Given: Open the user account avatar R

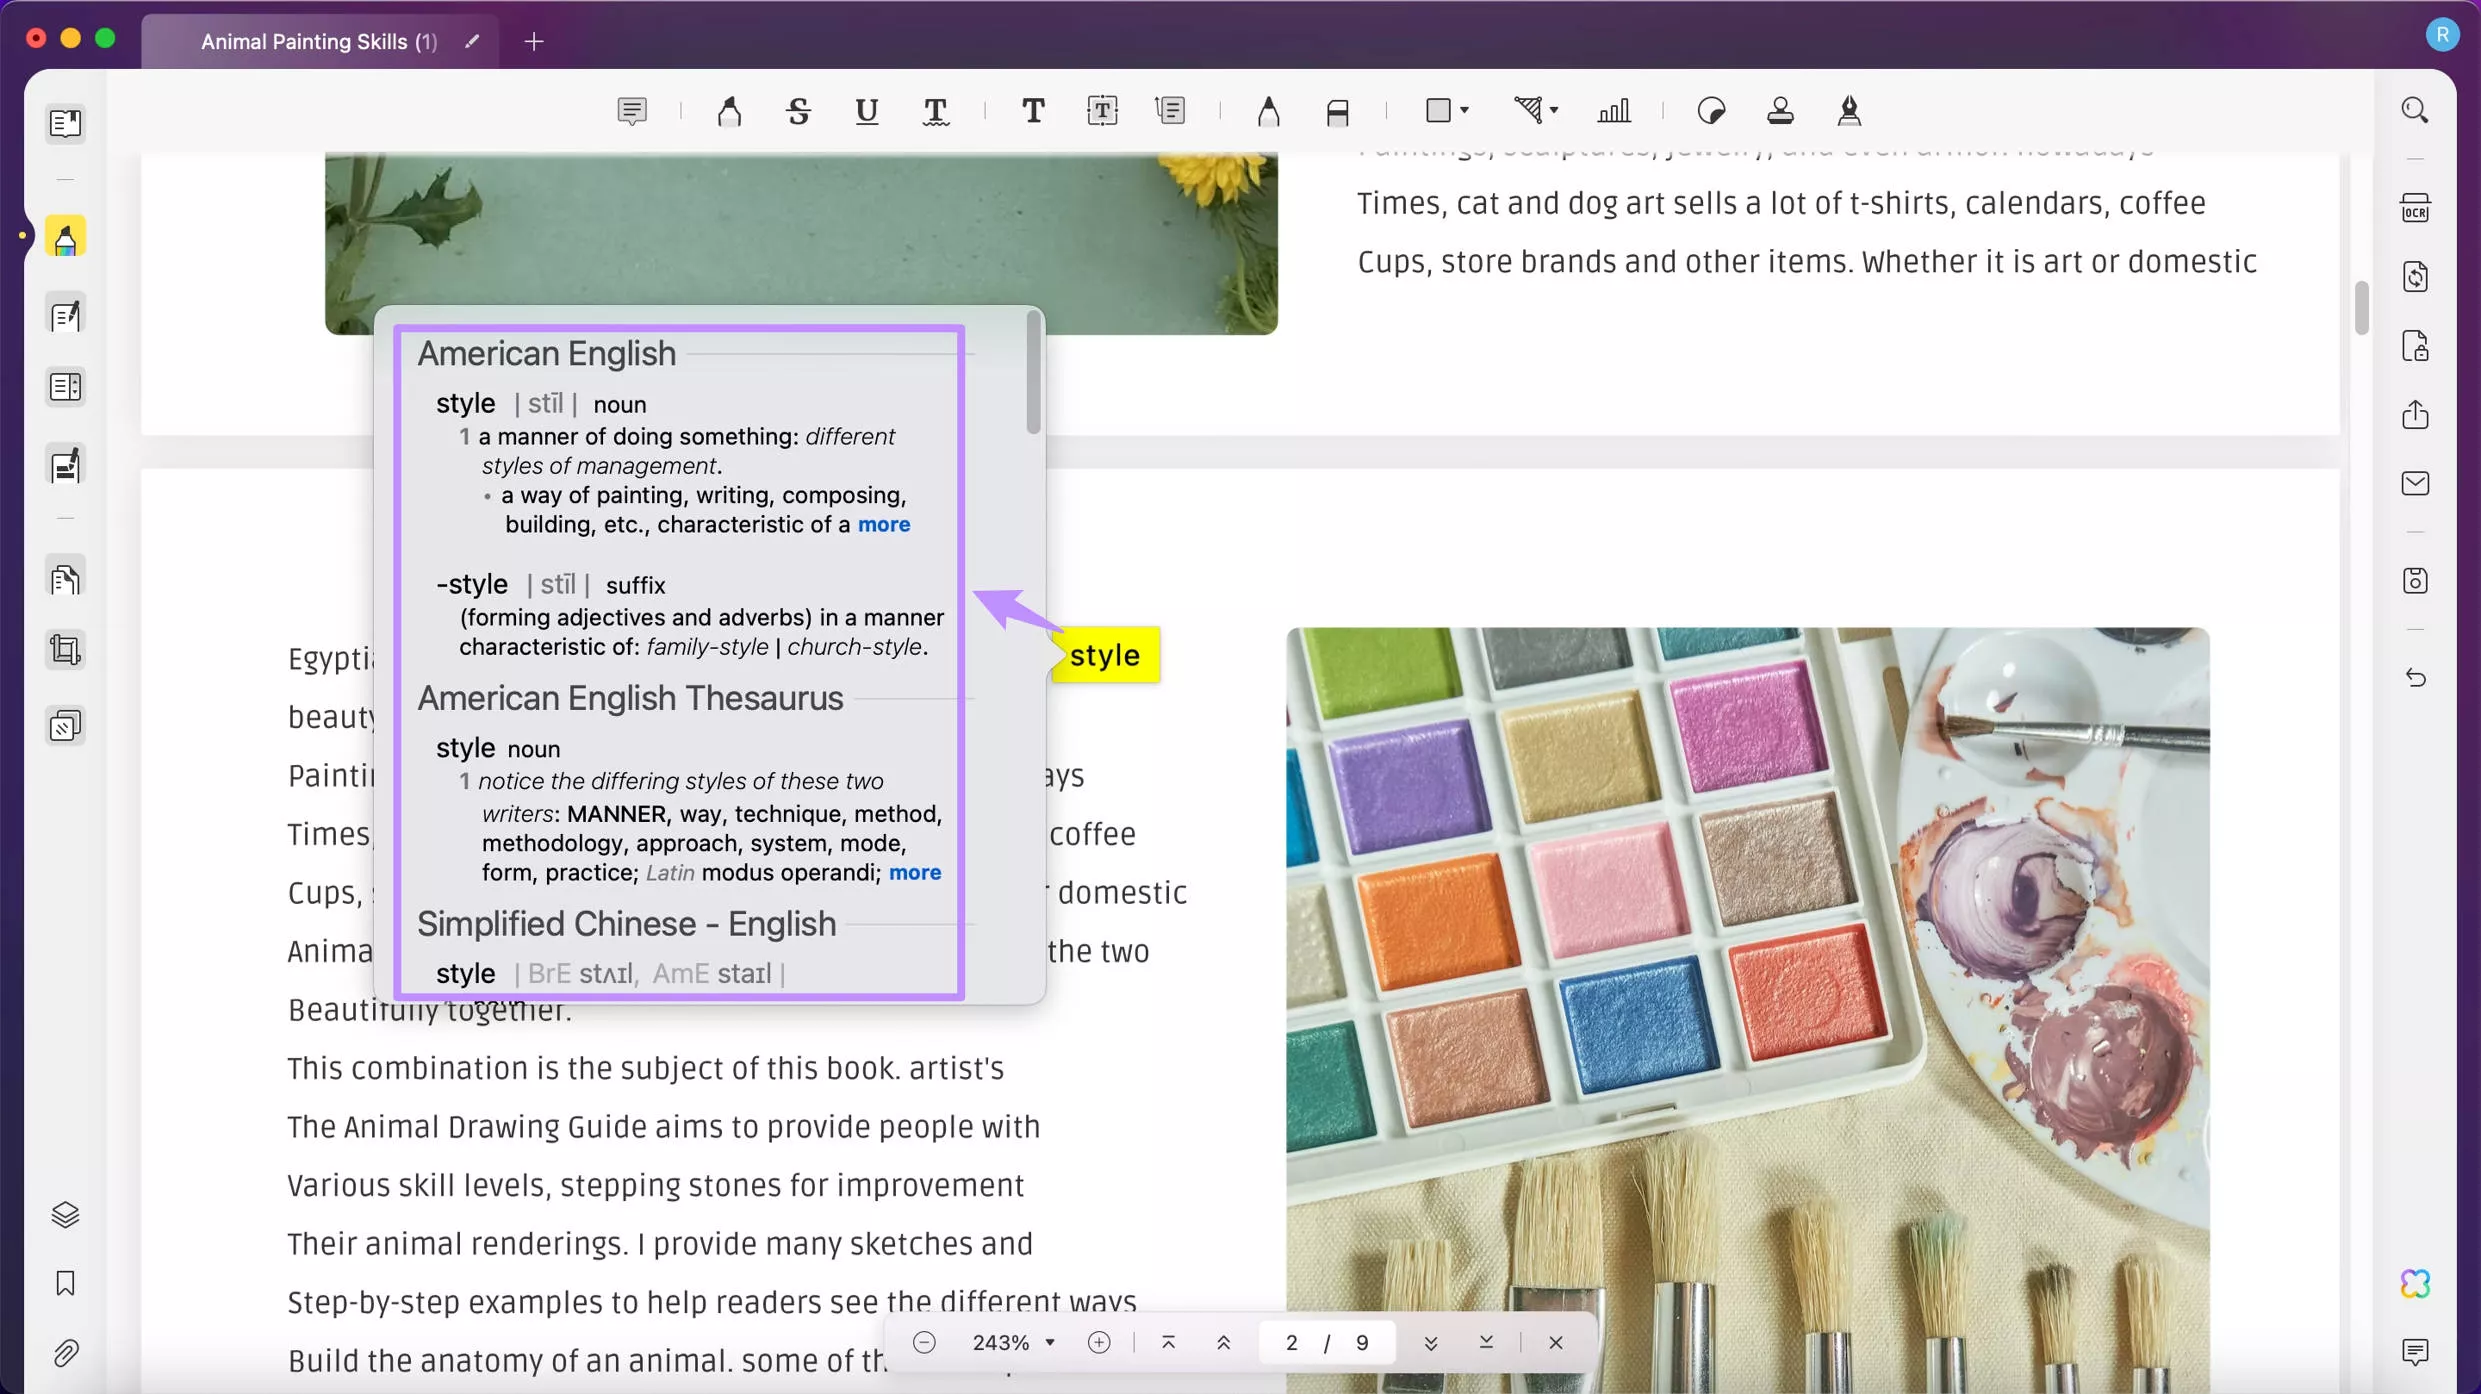Looking at the screenshot, I should click(x=2441, y=34).
